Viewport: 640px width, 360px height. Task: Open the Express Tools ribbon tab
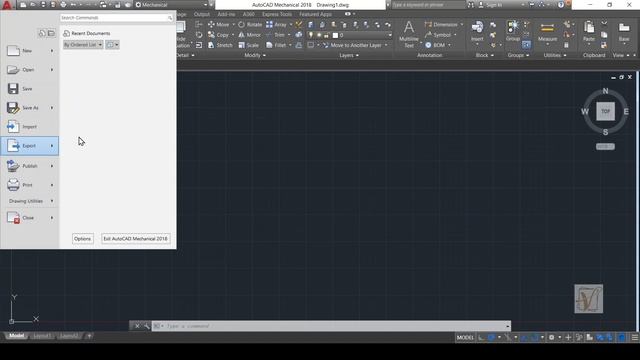[x=277, y=14]
